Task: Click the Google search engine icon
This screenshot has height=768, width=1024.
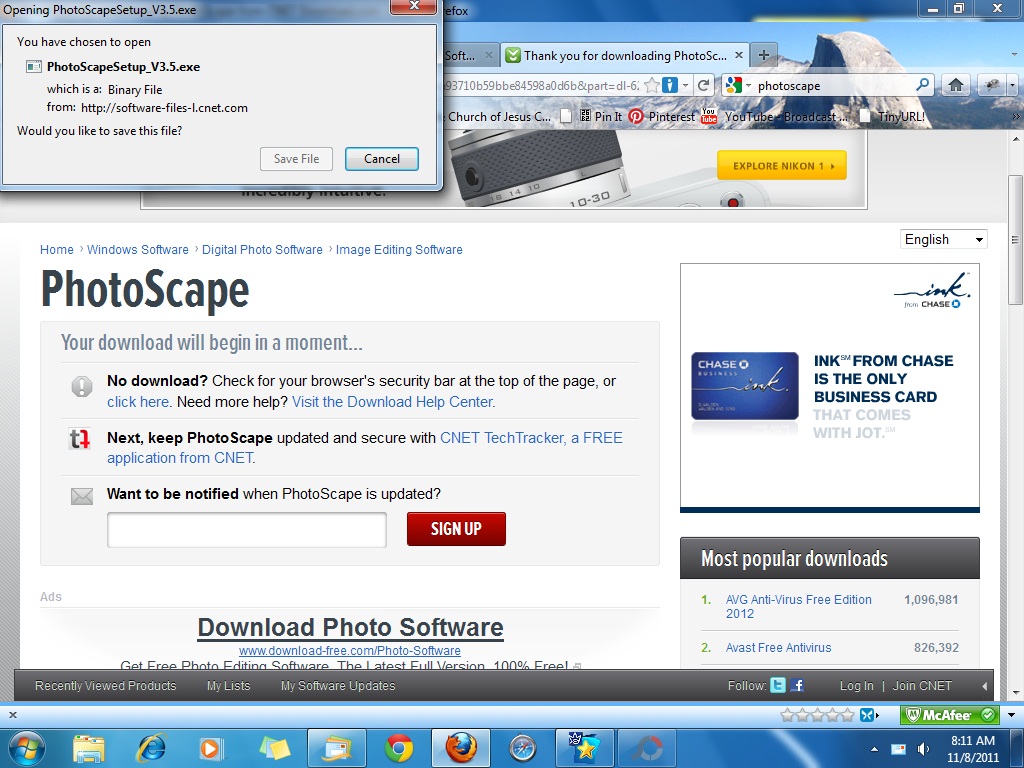Action: tap(733, 86)
